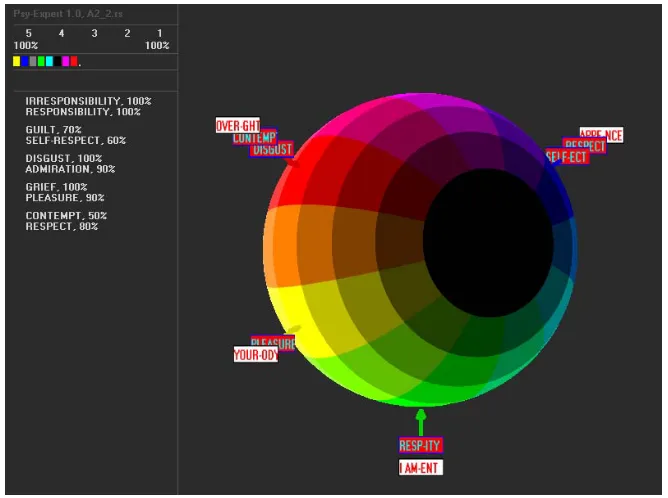
Task: Select the black color swatch
Action: pyautogui.click(x=58, y=61)
